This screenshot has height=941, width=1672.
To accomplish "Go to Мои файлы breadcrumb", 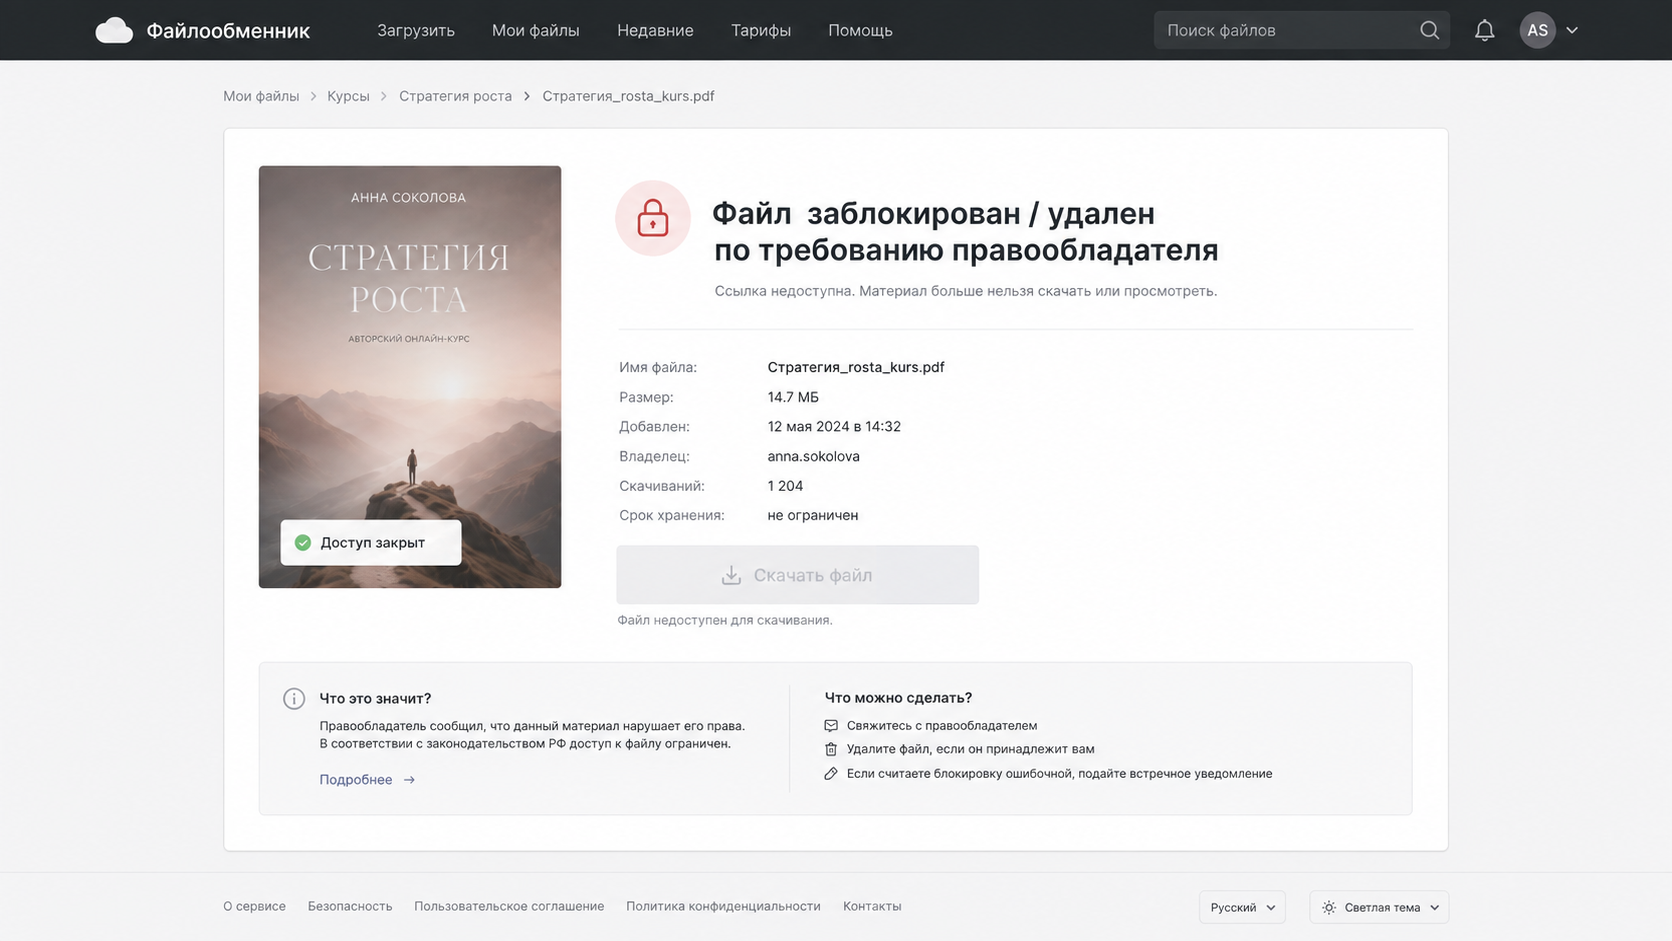I will click(261, 96).
